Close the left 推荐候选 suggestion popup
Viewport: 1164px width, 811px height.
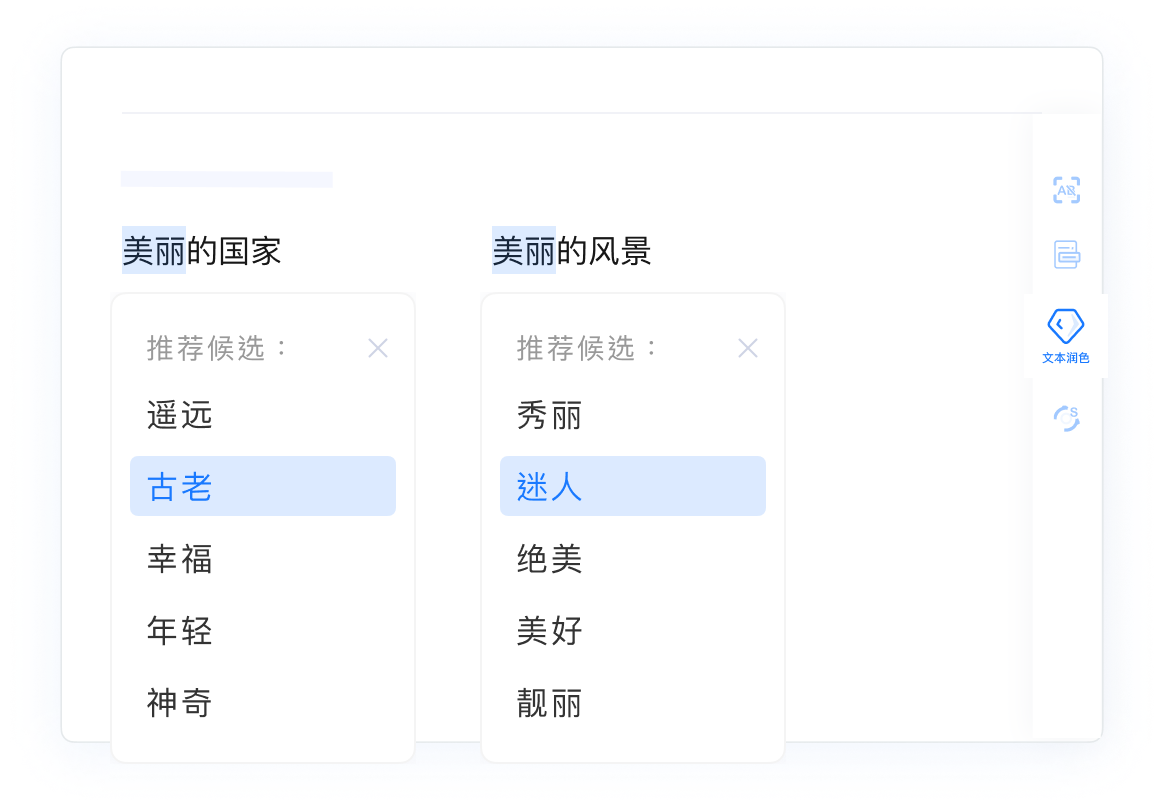pyautogui.click(x=378, y=348)
